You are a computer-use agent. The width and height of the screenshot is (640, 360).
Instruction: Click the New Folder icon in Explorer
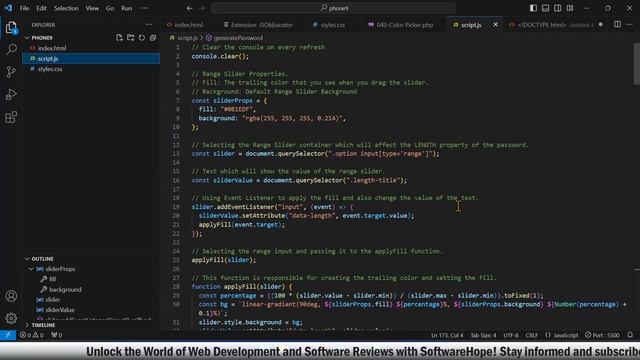point(131,38)
